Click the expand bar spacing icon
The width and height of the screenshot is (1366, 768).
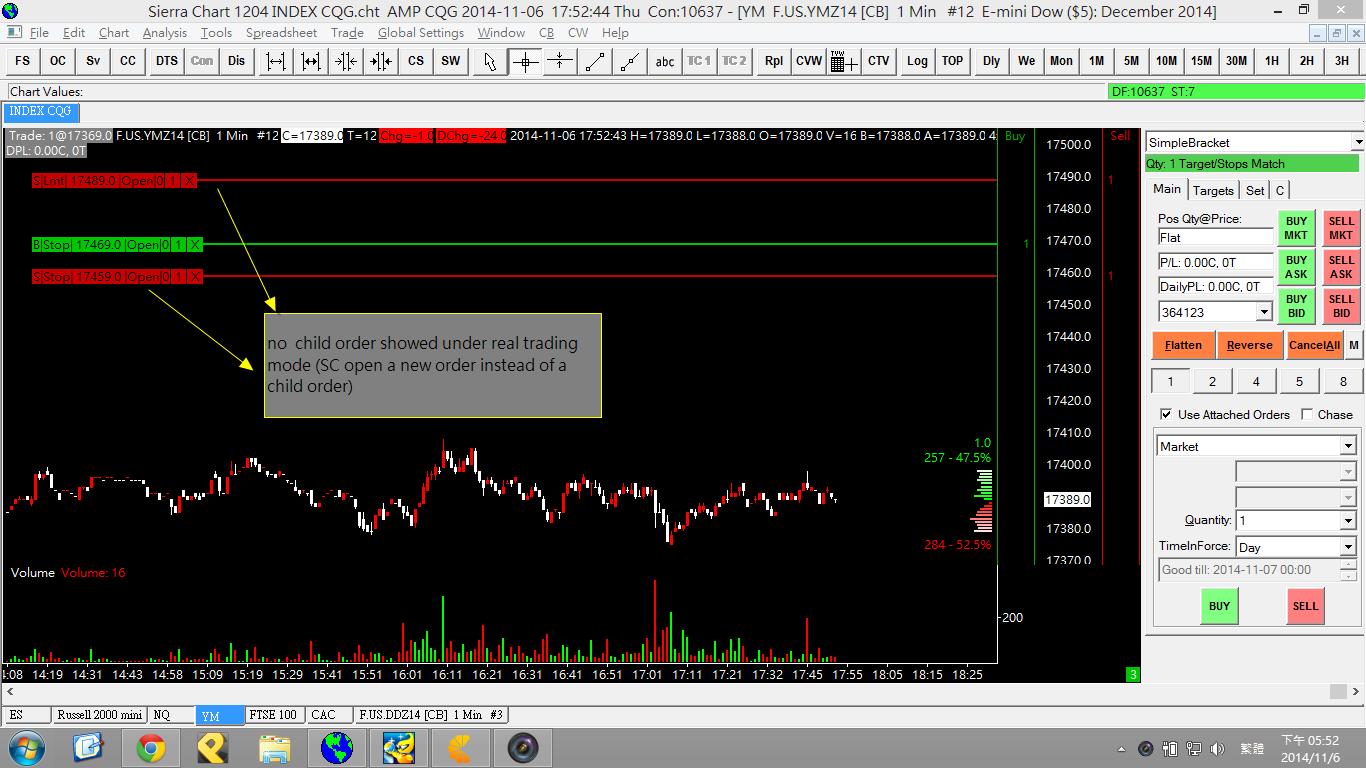tap(276, 61)
